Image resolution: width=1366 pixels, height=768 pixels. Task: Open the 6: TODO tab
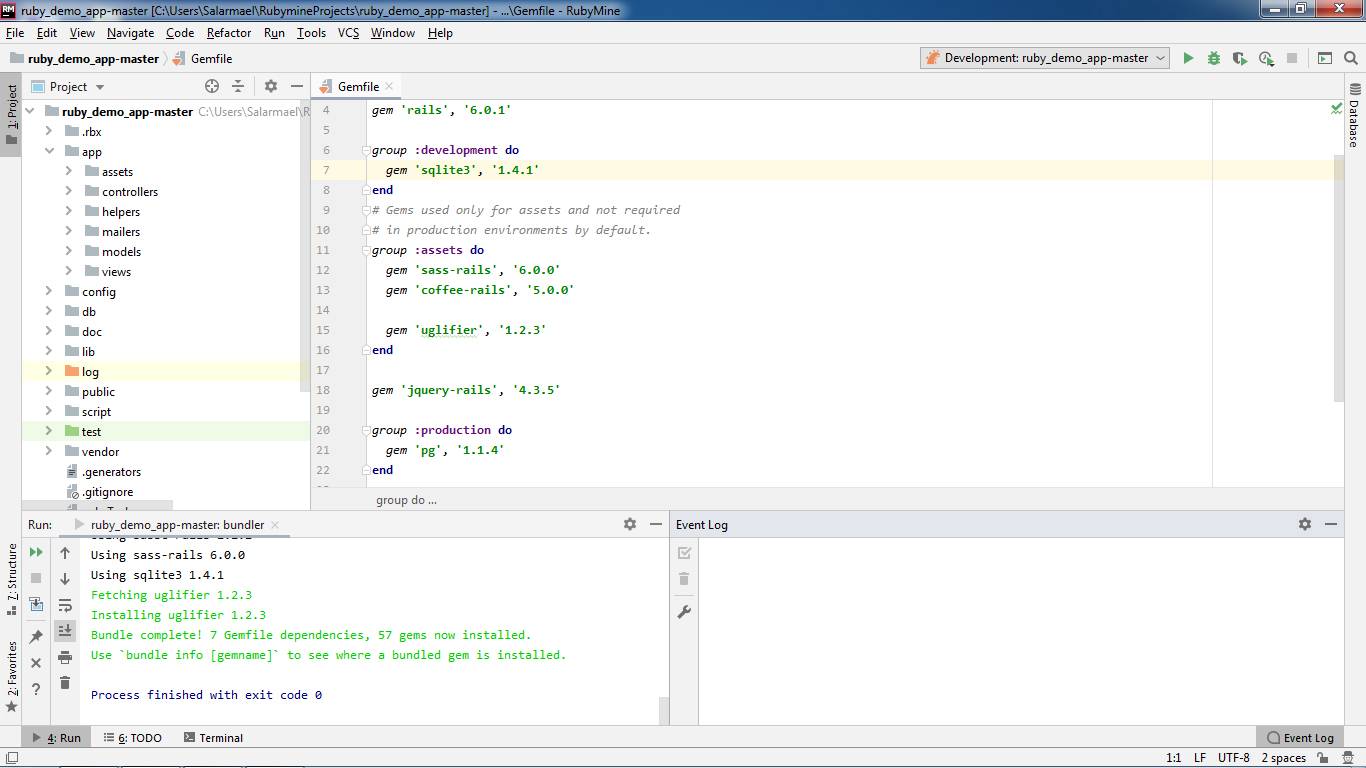point(131,738)
